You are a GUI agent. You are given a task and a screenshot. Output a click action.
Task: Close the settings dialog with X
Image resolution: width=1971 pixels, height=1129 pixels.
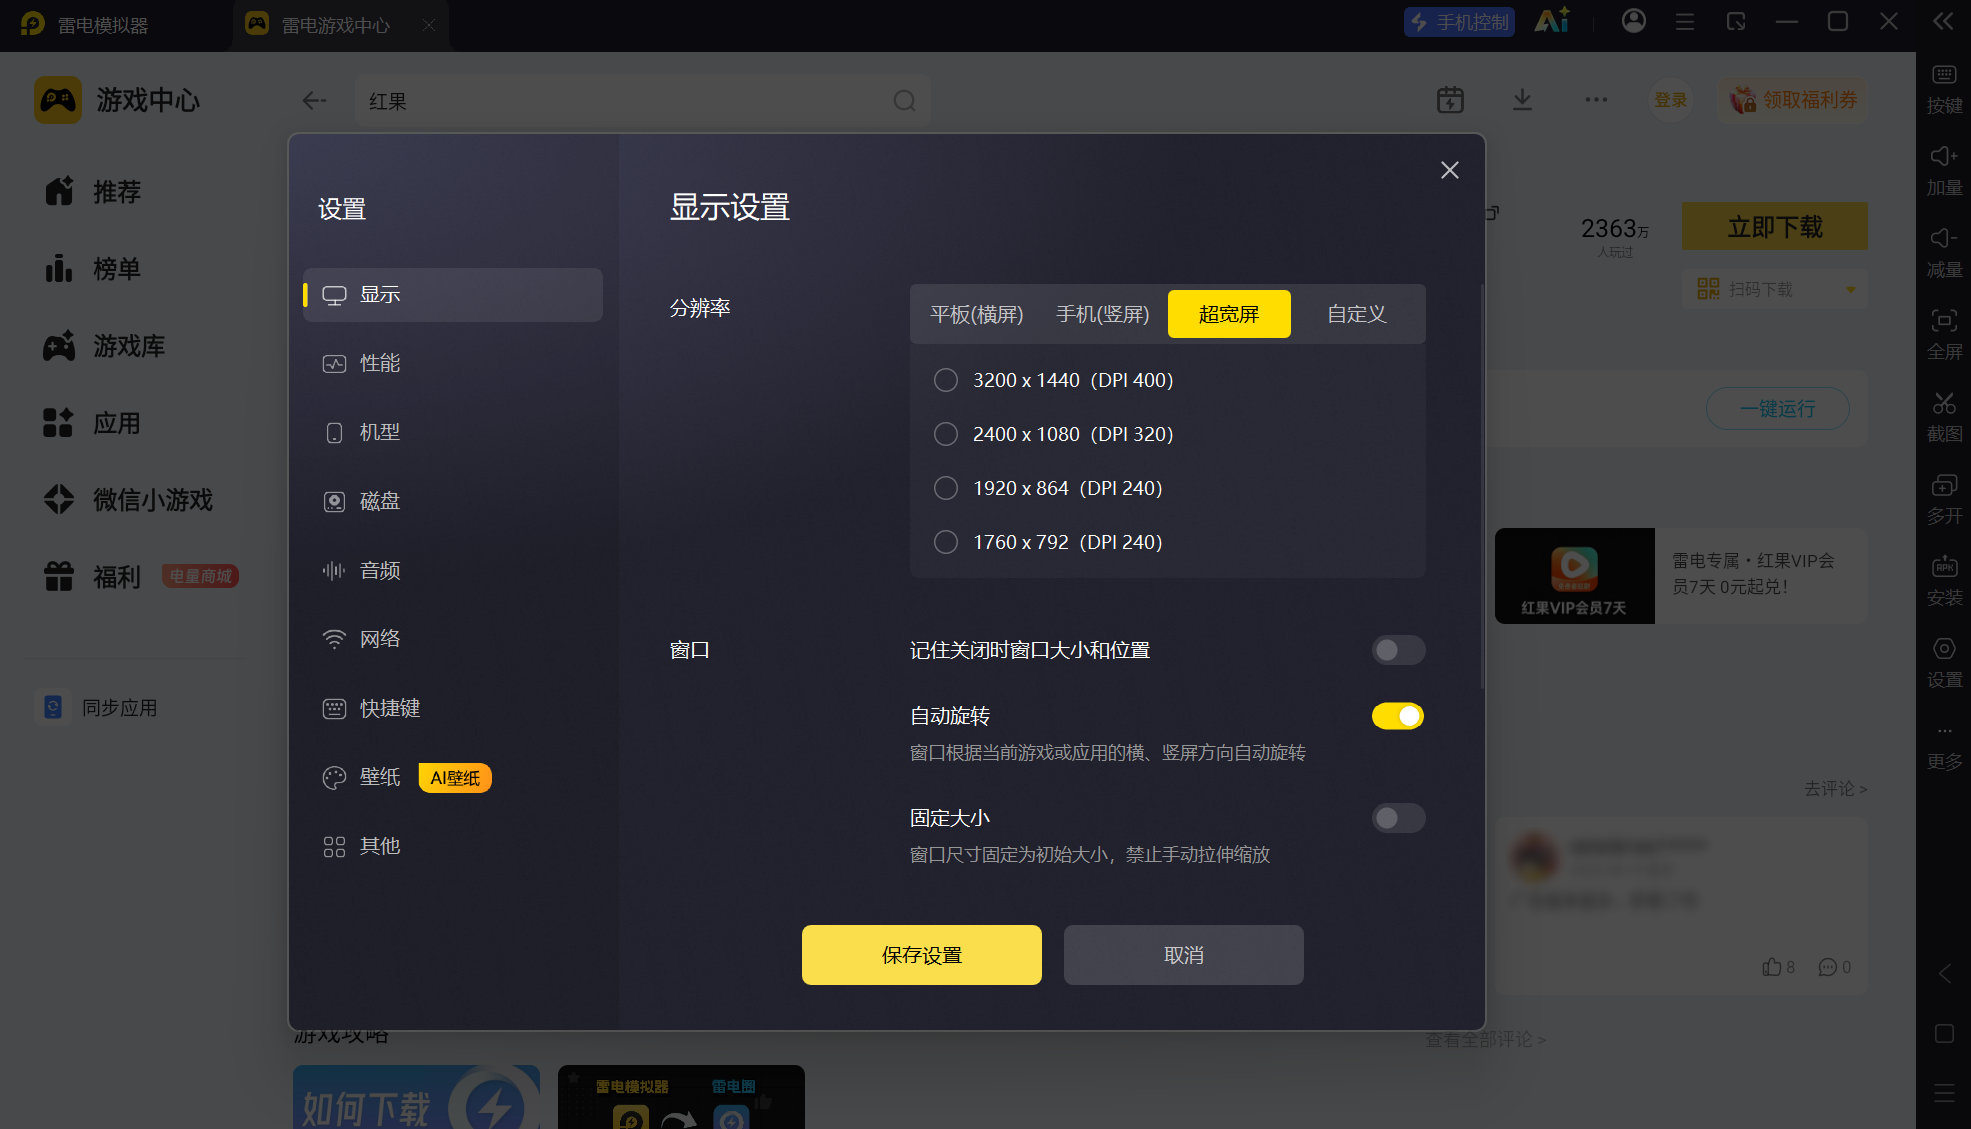[x=1449, y=170]
